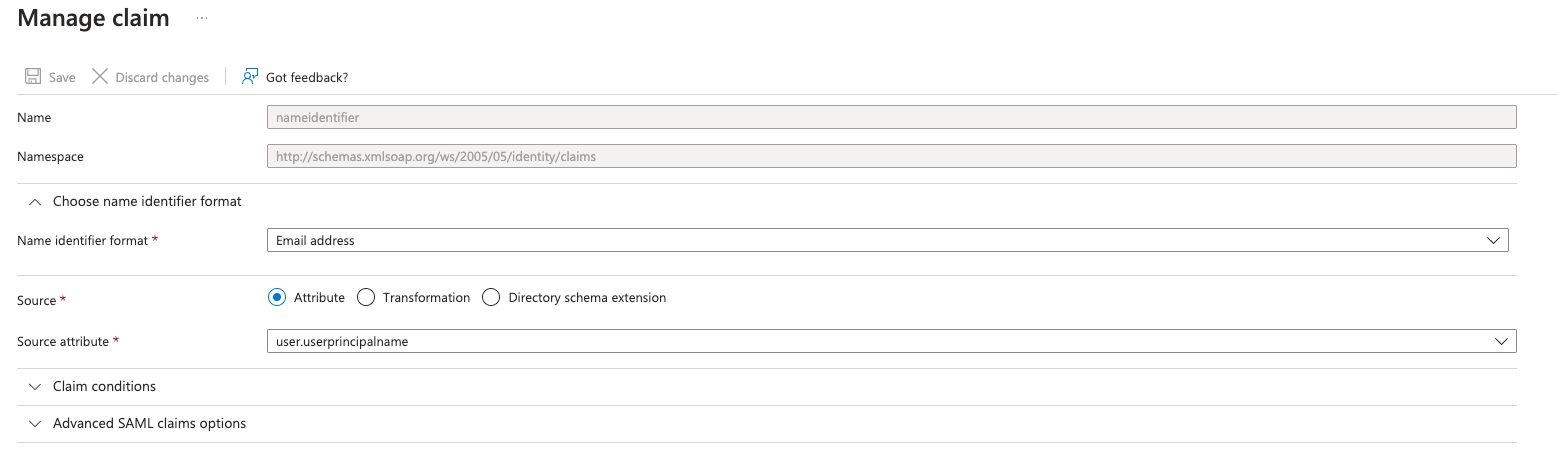This screenshot has width=1558, height=476.
Task: Expand Advanced SAML claims options
Action: (36, 424)
